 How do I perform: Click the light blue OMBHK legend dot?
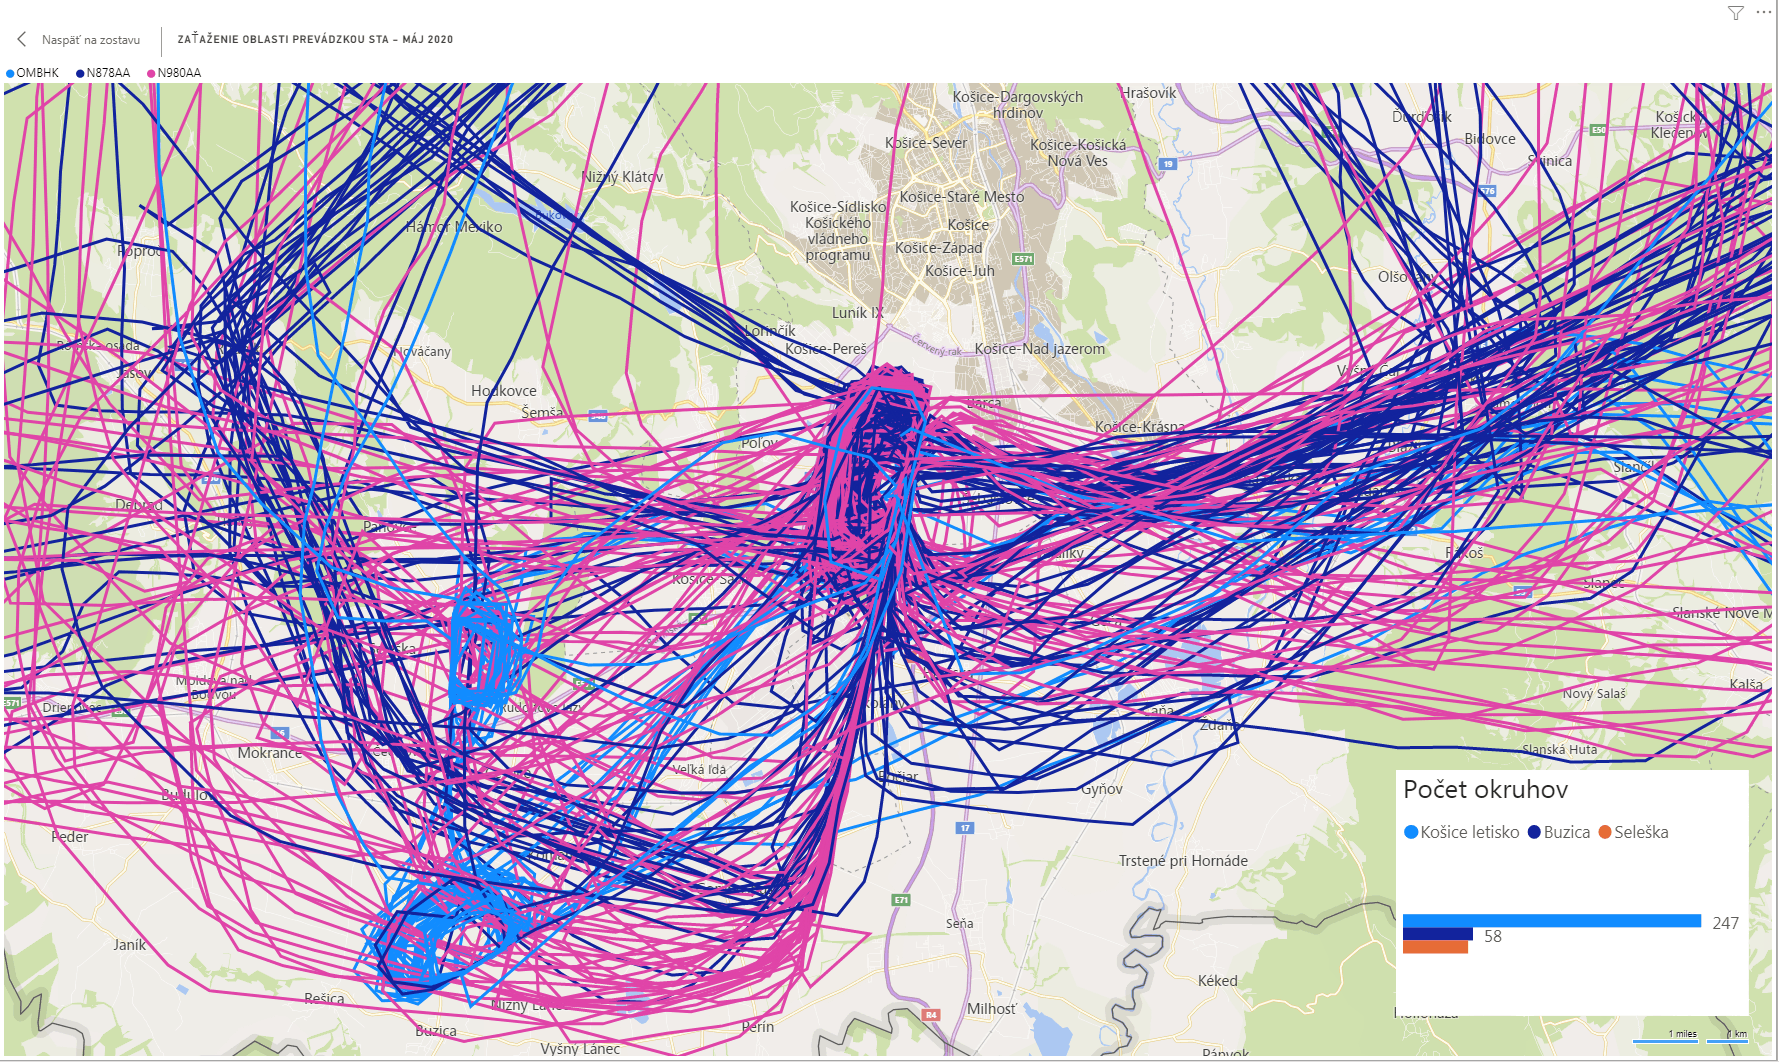10,73
